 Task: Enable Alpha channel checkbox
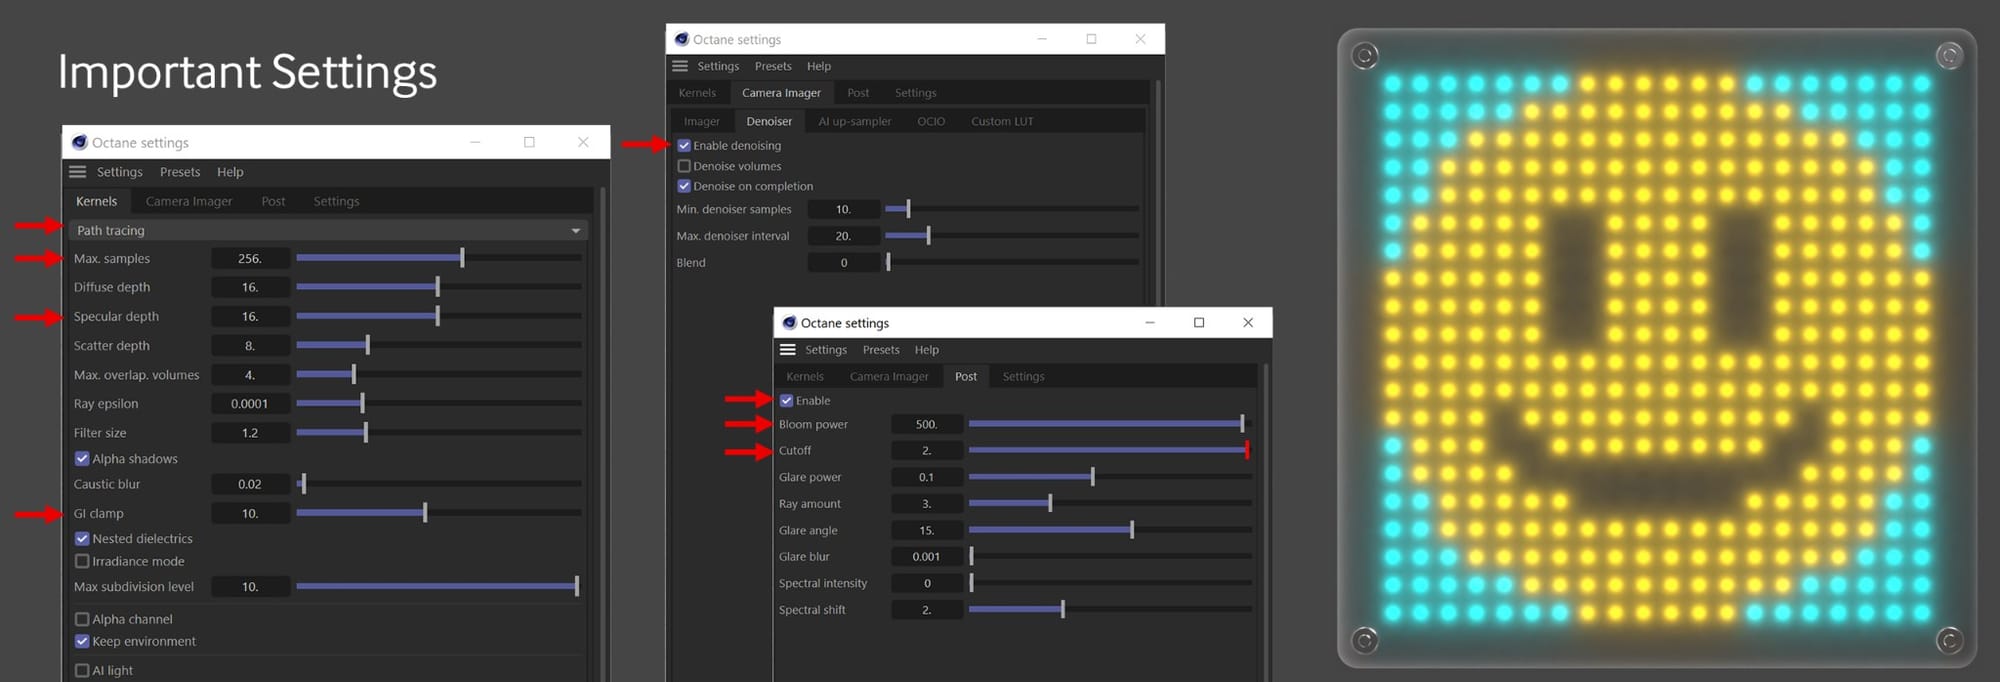pos(82,619)
